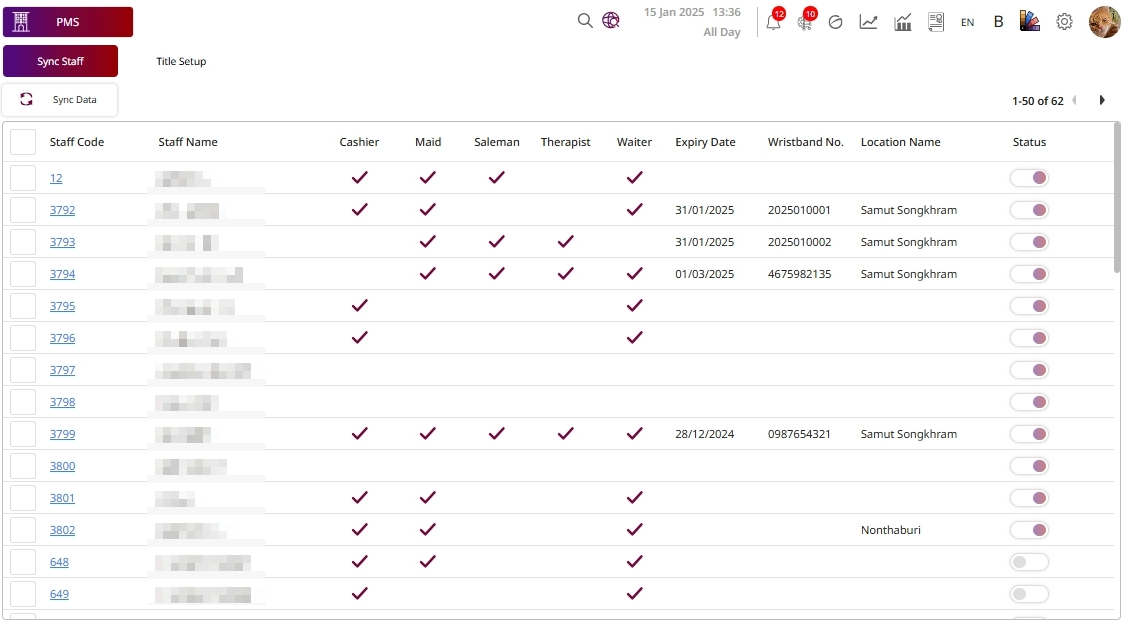Select the Sync Staff tab

tap(61, 61)
